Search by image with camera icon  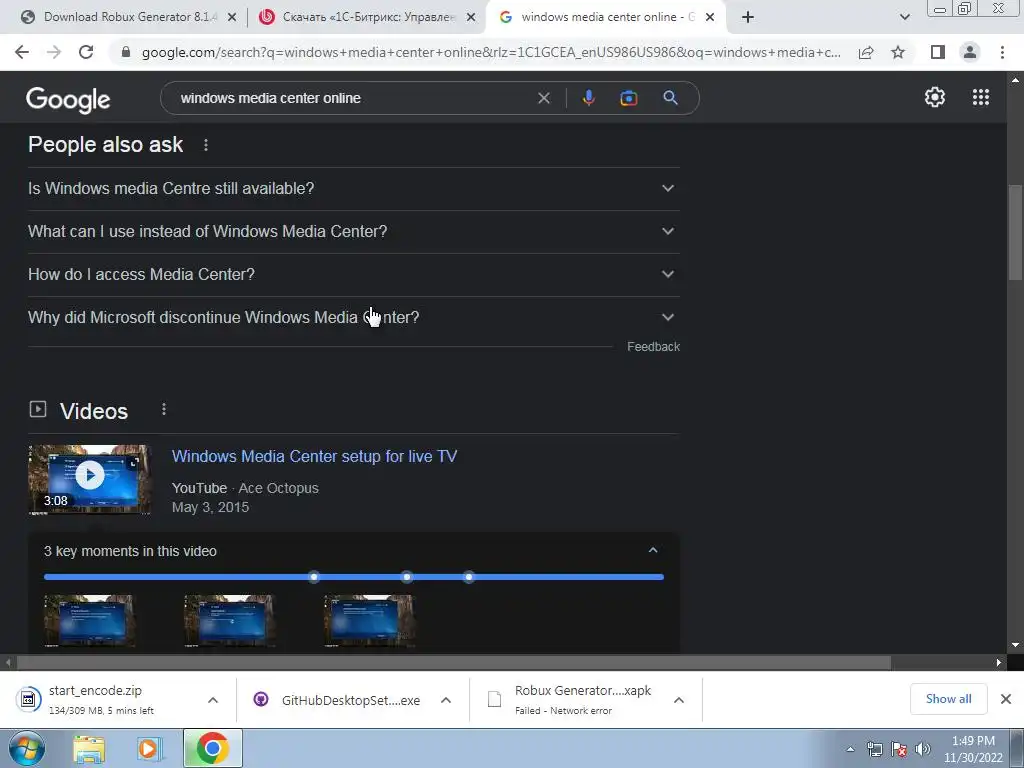pos(628,98)
